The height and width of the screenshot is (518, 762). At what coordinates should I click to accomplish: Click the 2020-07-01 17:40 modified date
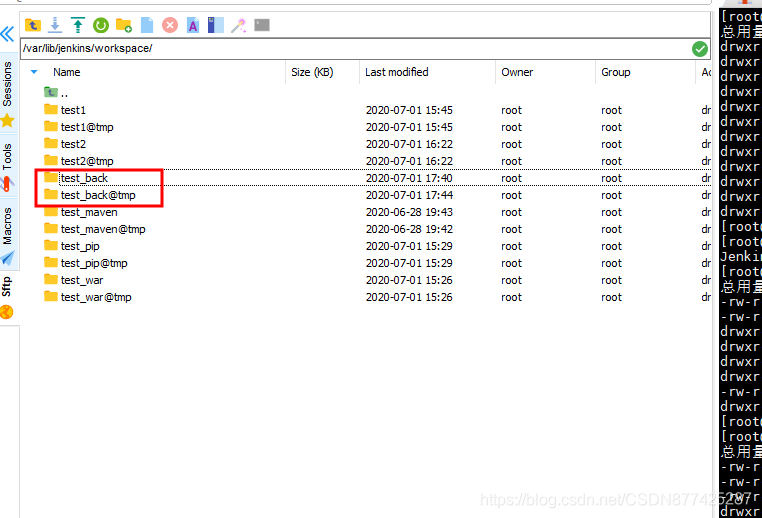409,178
